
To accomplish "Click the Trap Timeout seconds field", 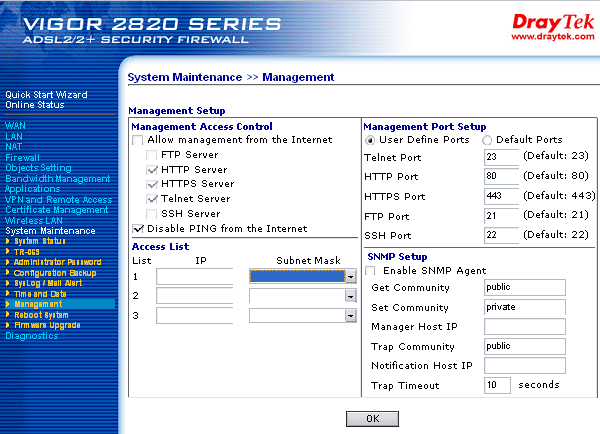I will [497, 385].
